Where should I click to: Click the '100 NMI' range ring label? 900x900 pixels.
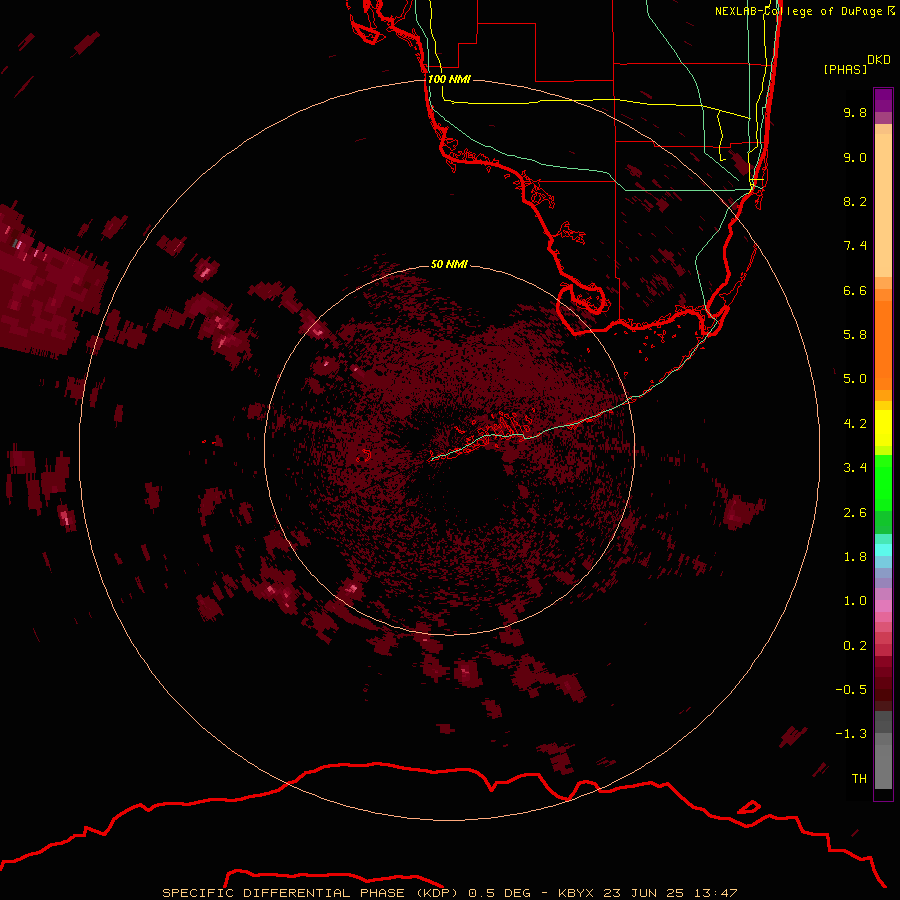point(449,79)
